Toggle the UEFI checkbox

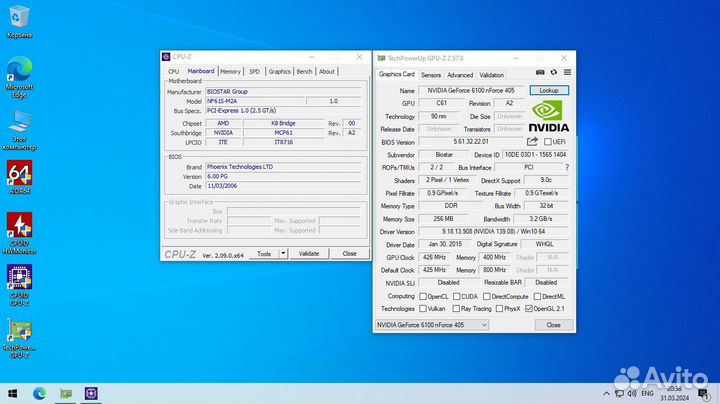pyautogui.click(x=548, y=142)
